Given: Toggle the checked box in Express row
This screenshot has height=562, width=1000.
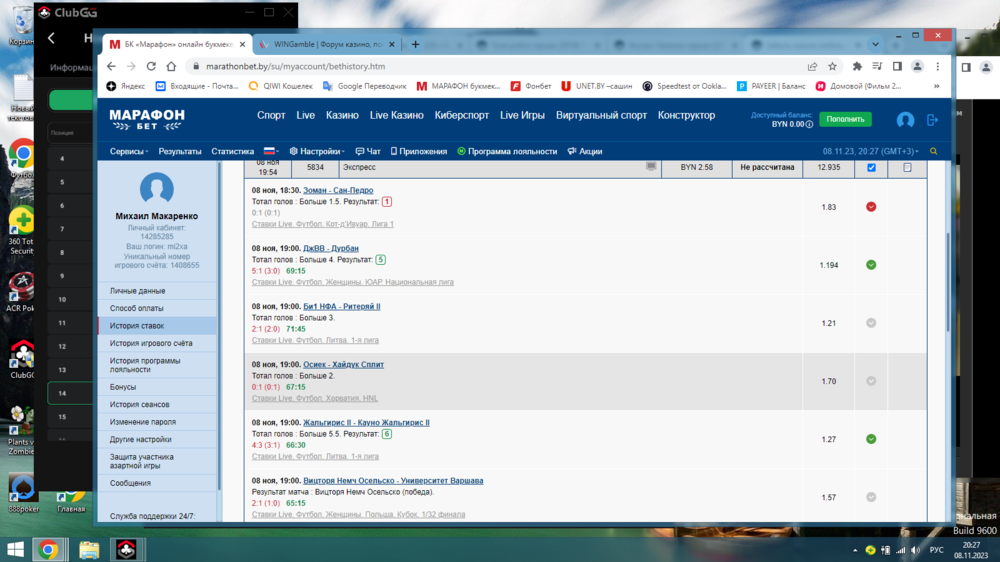Looking at the screenshot, I should pyautogui.click(x=871, y=168).
